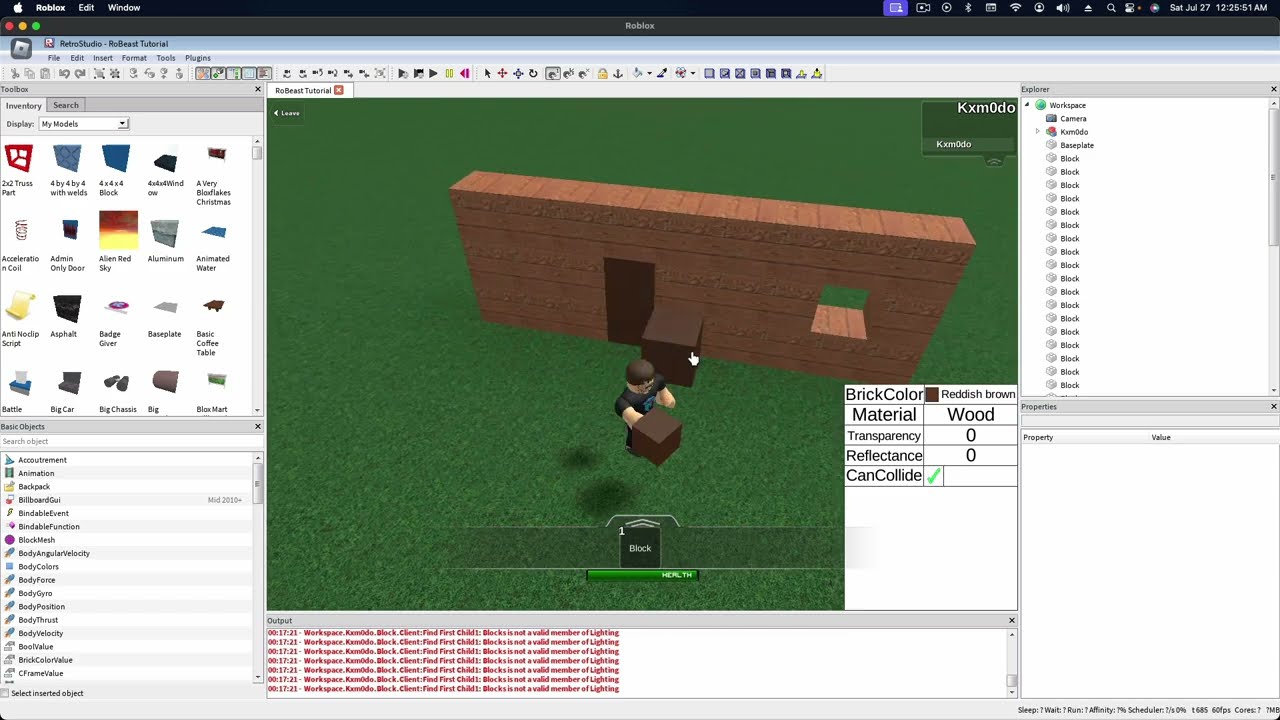1280x720 pixels.
Task: Select Accoutrement in Basic Objects list
Action: pos(42,460)
